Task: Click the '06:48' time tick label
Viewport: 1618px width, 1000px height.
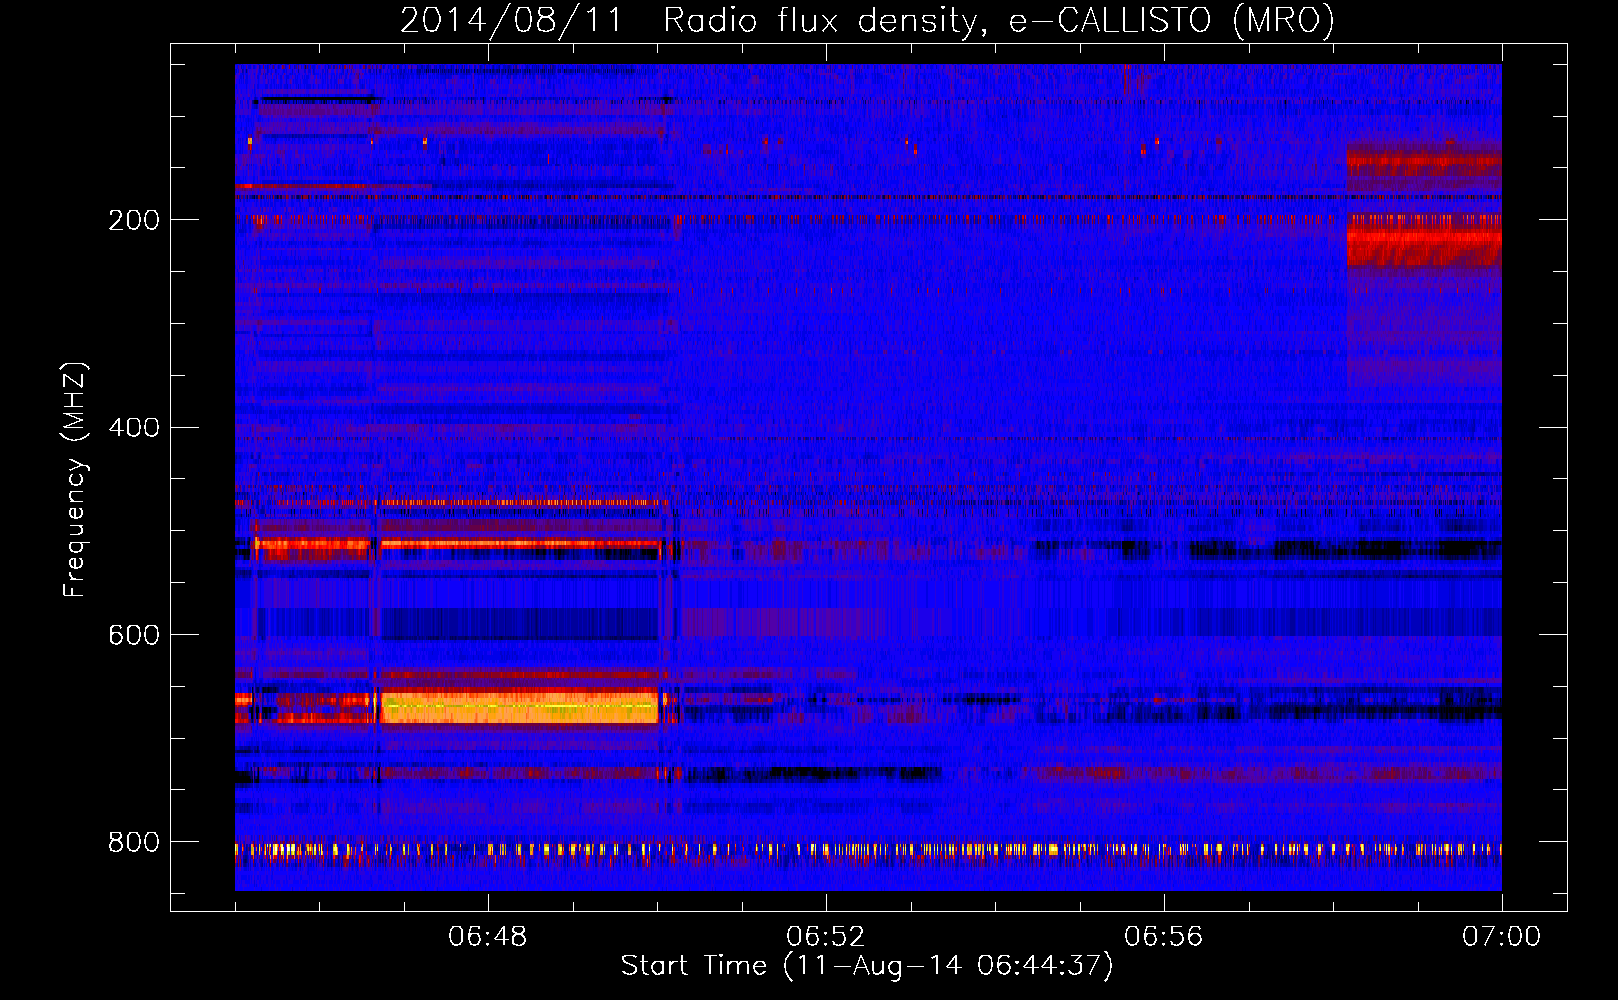Action: (x=488, y=937)
